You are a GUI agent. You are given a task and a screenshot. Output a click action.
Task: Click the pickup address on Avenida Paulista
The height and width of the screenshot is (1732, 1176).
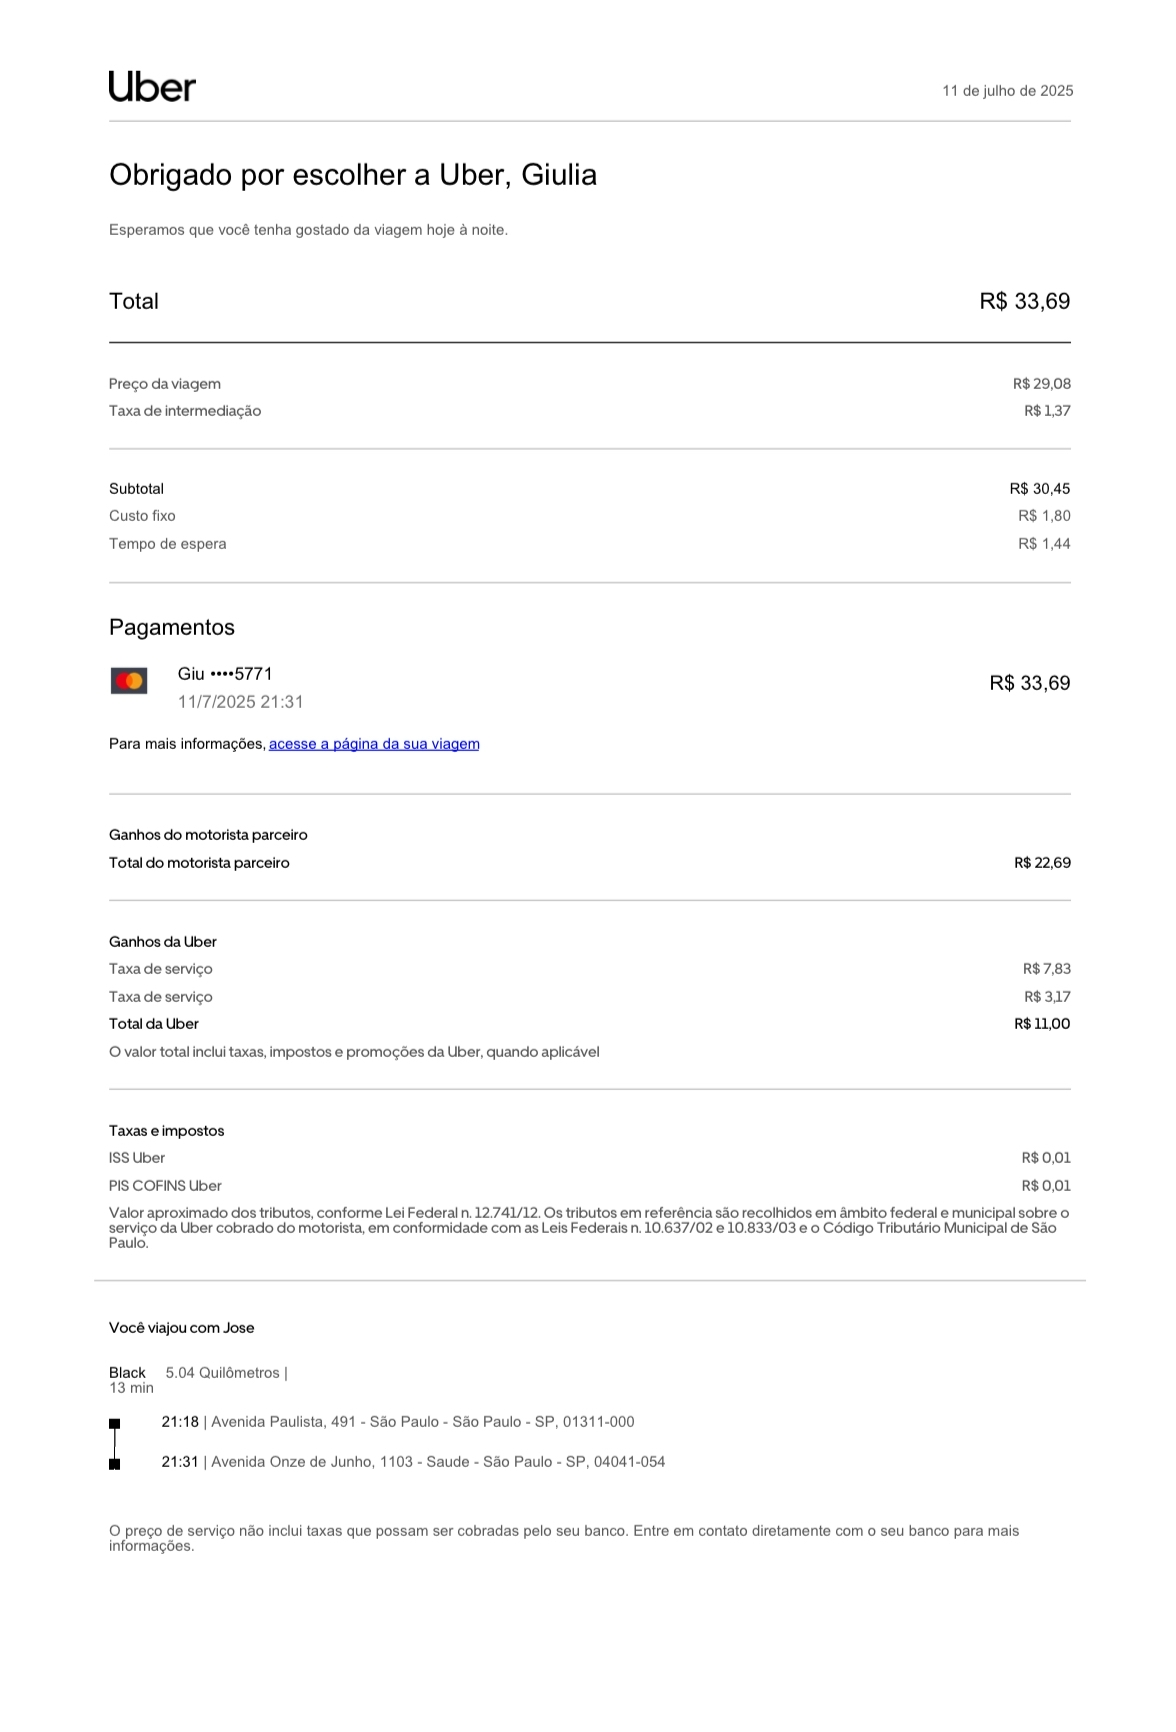(422, 1422)
